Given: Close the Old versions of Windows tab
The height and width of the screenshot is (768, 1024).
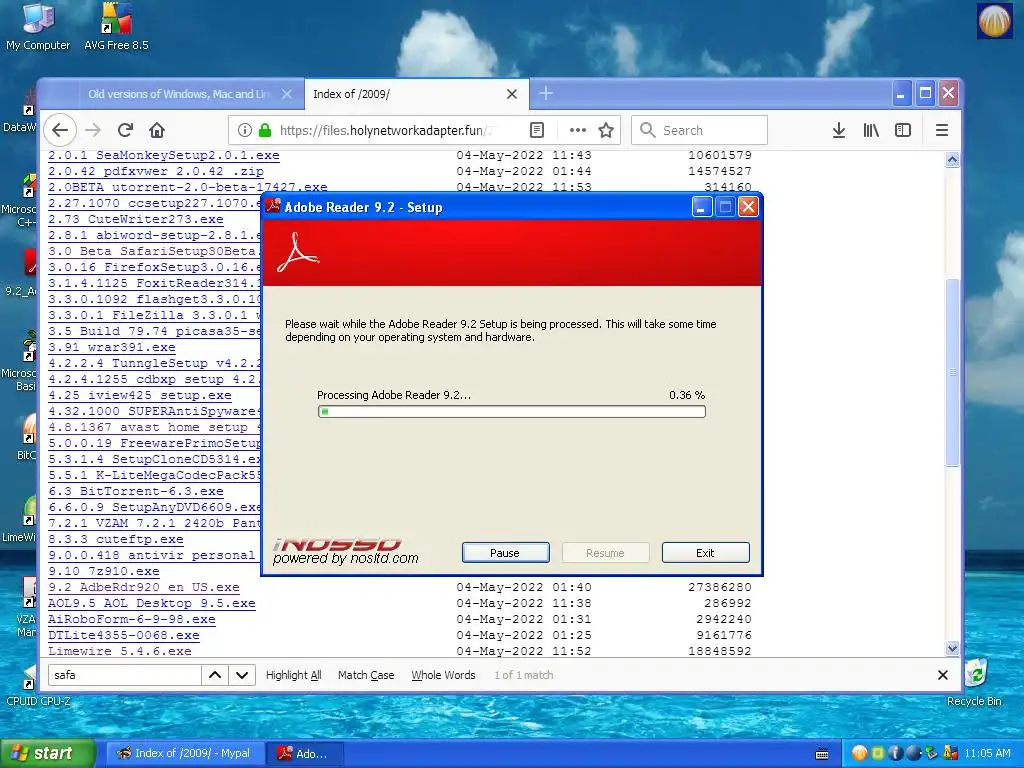Looking at the screenshot, I should click(287, 94).
